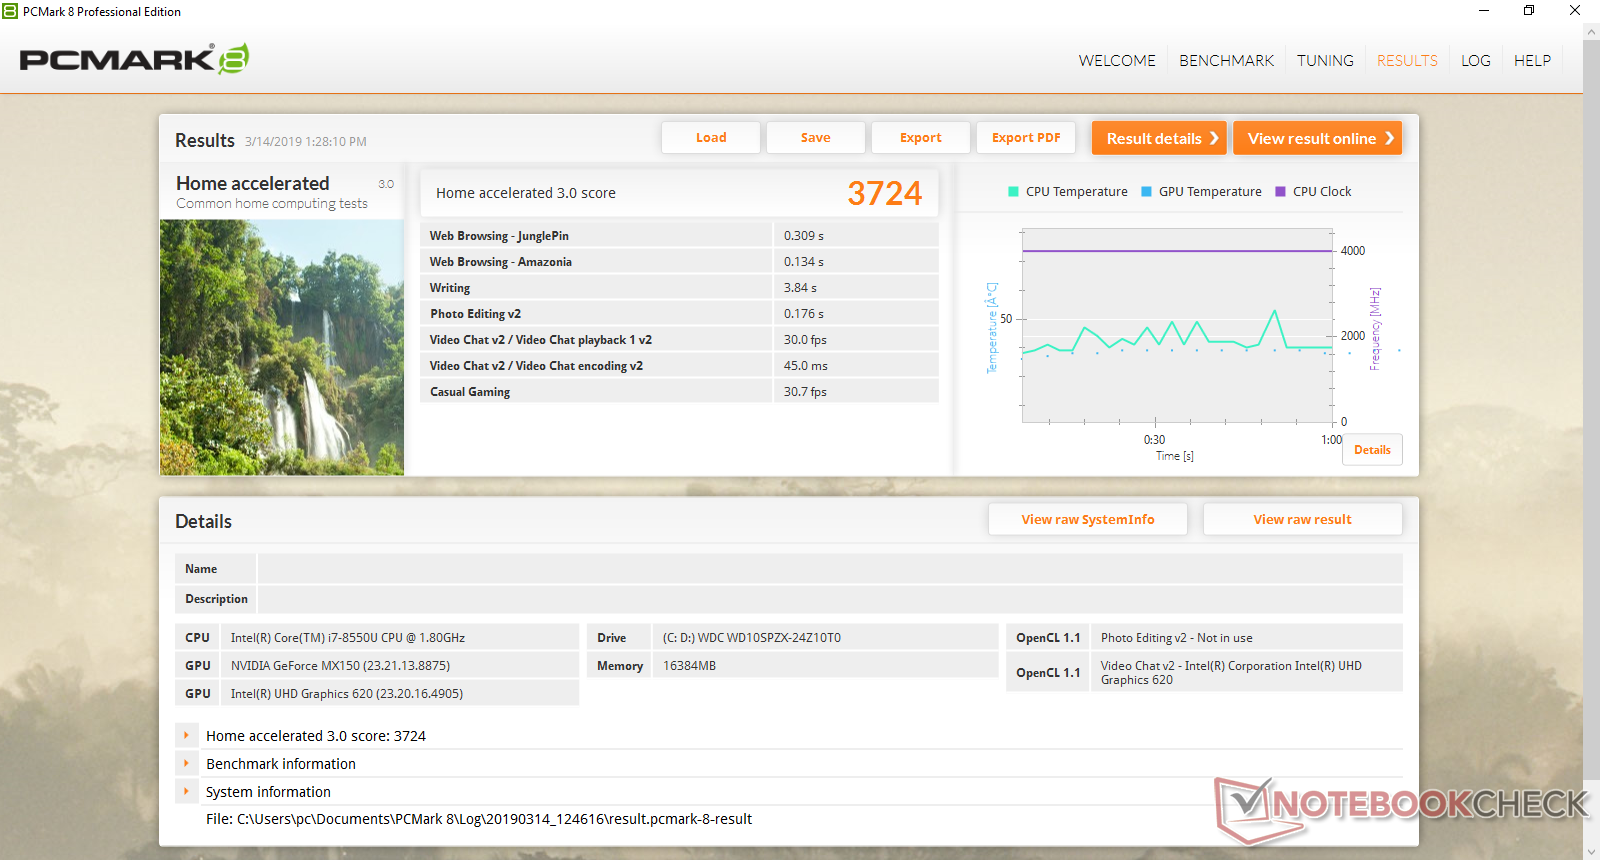Click the Load button
Screen dimensions: 1600x860
[711, 138]
